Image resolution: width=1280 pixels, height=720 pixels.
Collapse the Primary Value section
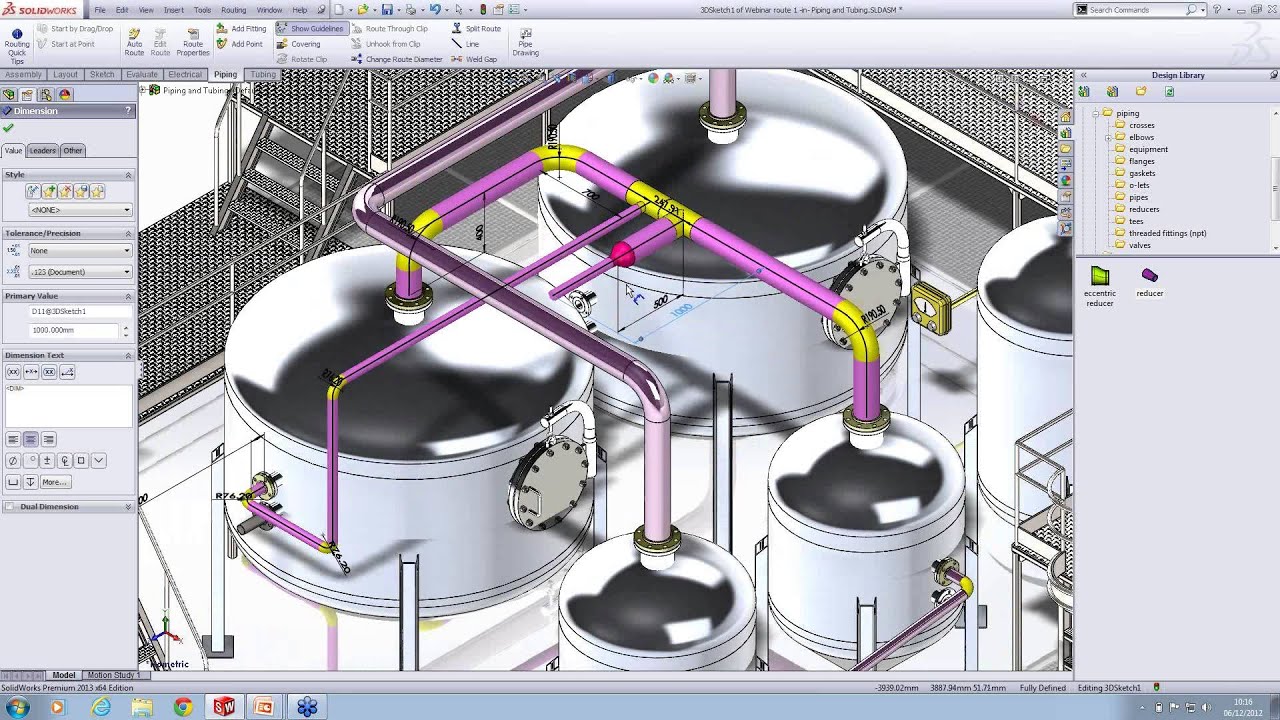click(128, 297)
